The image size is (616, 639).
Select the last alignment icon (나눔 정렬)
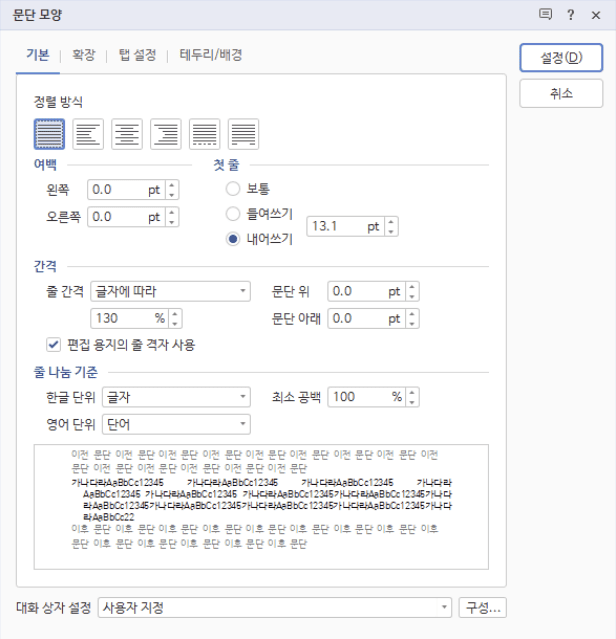244,133
